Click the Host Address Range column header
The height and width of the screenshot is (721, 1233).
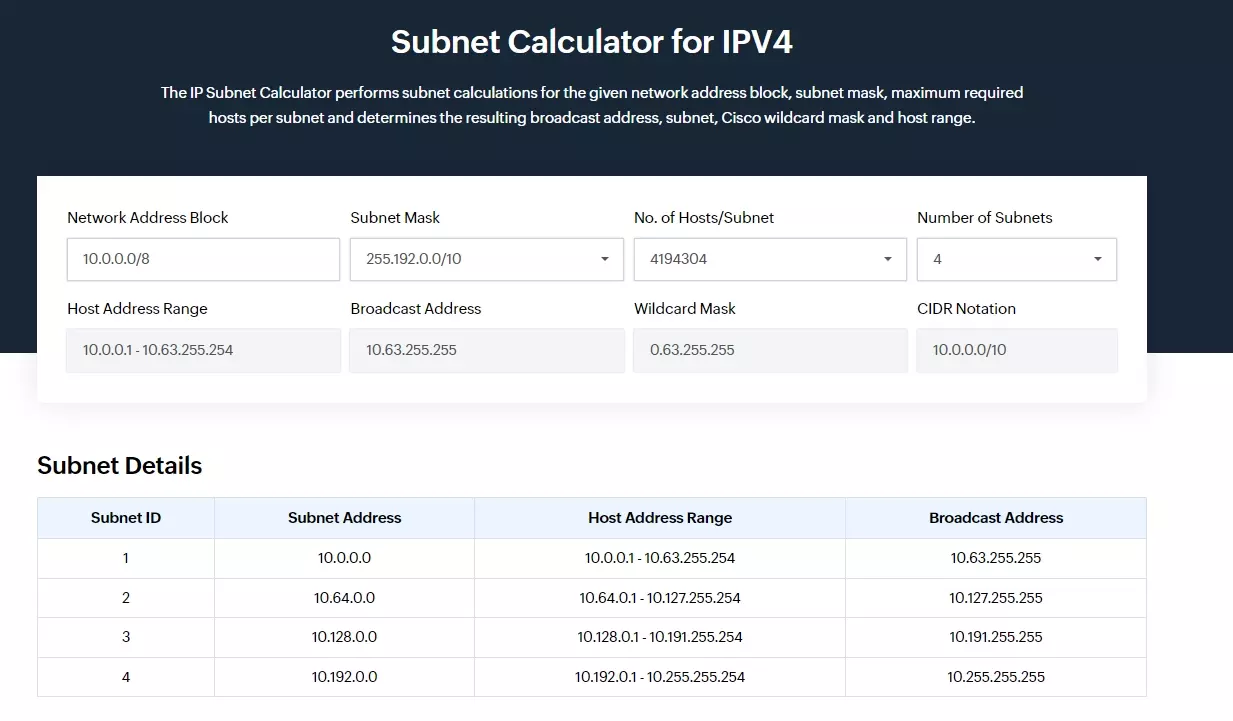click(x=660, y=517)
